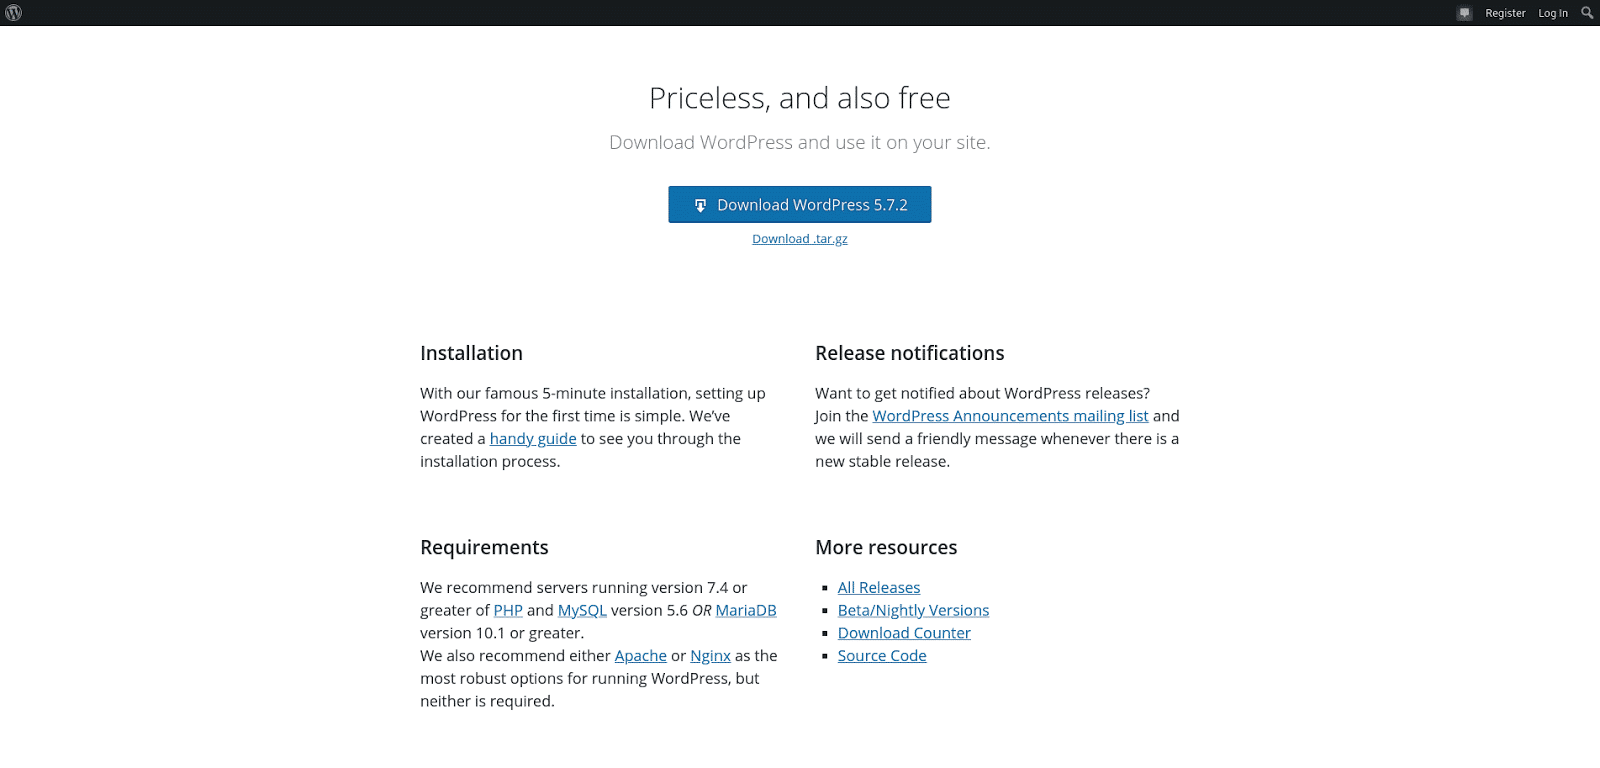Viewport: 1600px width, 768px height.
Task: Click the Nginx link
Action: 711,655
